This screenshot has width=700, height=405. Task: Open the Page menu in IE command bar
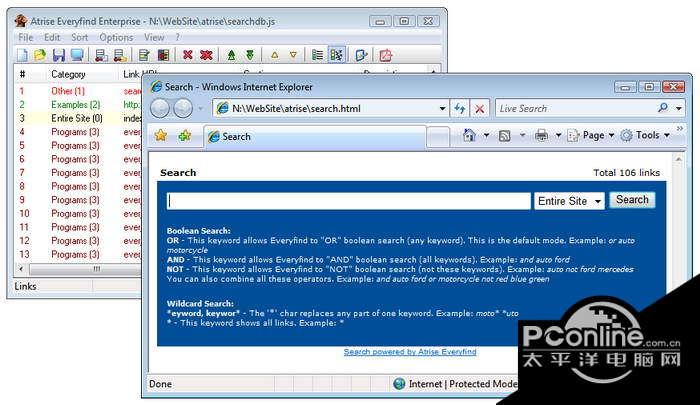[x=591, y=135]
